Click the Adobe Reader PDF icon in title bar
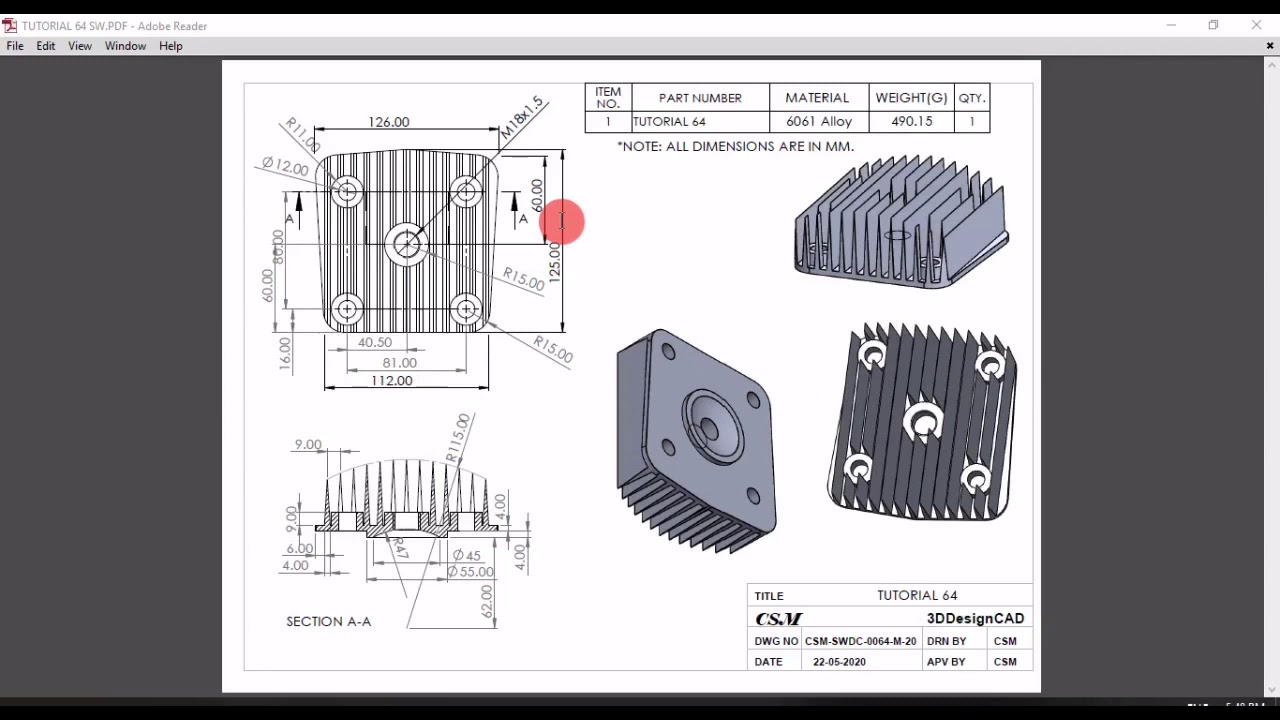The image size is (1280, 720). coord(10,25)
